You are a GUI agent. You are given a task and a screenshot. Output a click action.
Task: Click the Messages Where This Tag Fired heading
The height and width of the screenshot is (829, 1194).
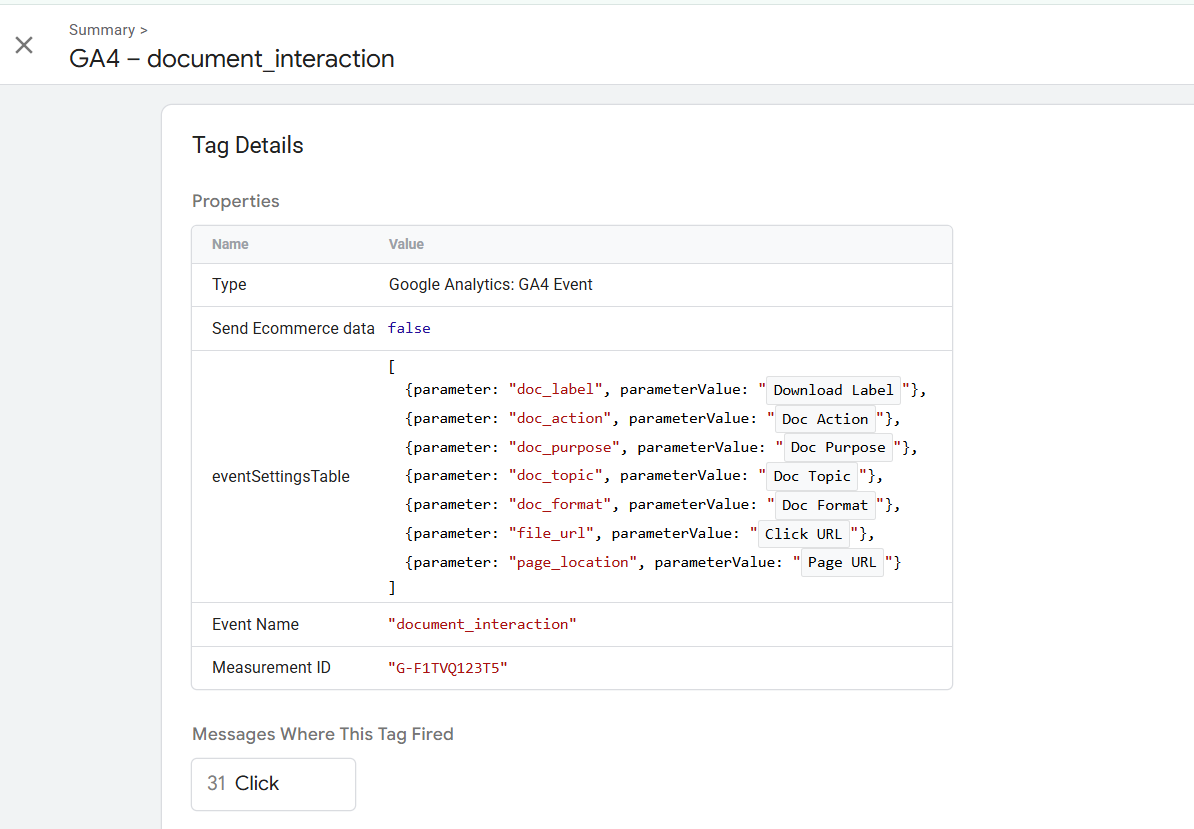(323, 734)
